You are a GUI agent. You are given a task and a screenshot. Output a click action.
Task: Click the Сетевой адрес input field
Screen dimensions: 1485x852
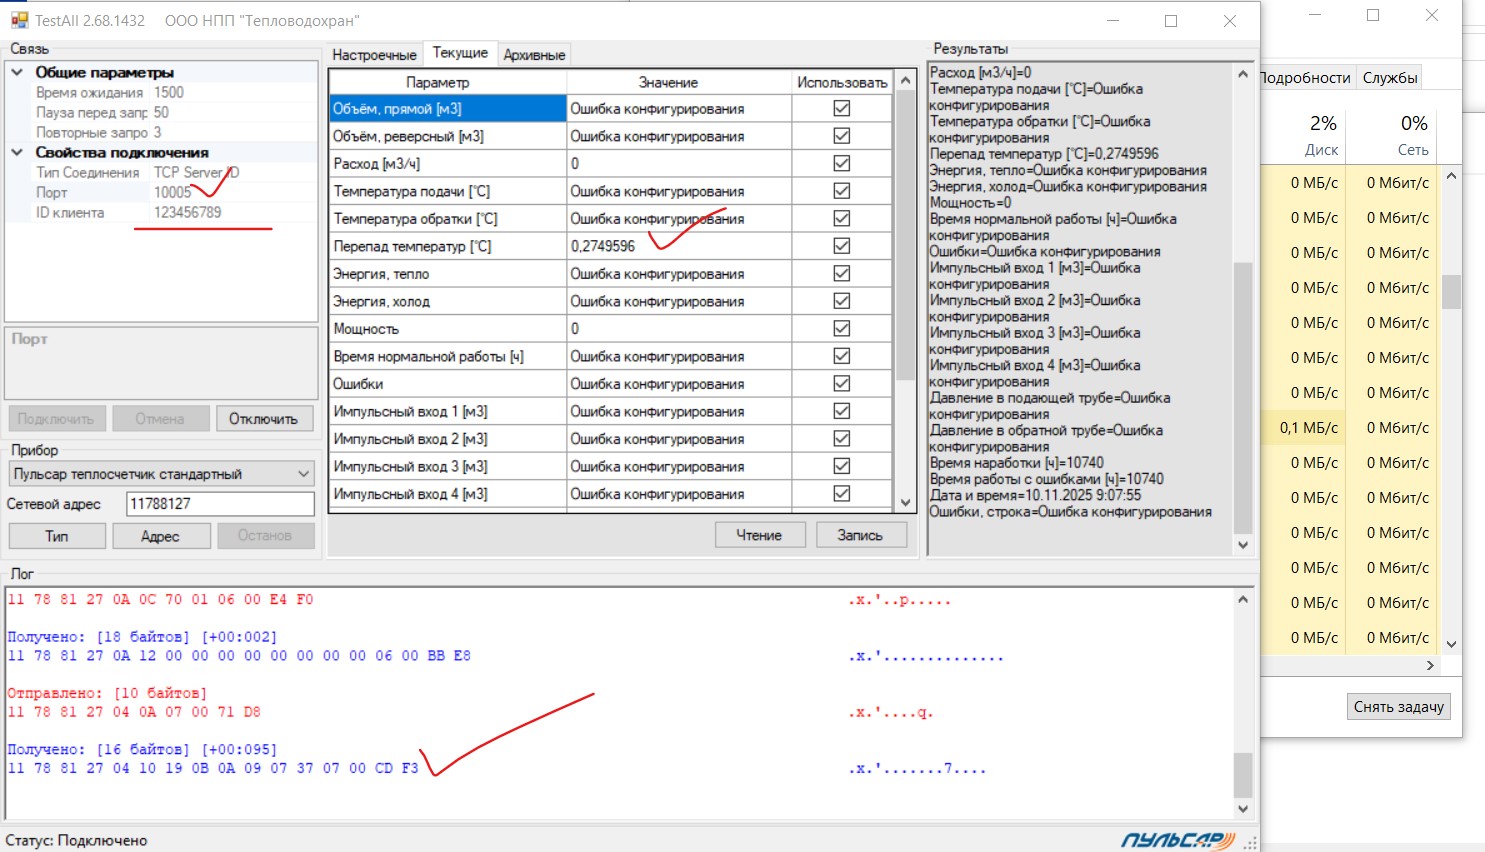[220, 504]
